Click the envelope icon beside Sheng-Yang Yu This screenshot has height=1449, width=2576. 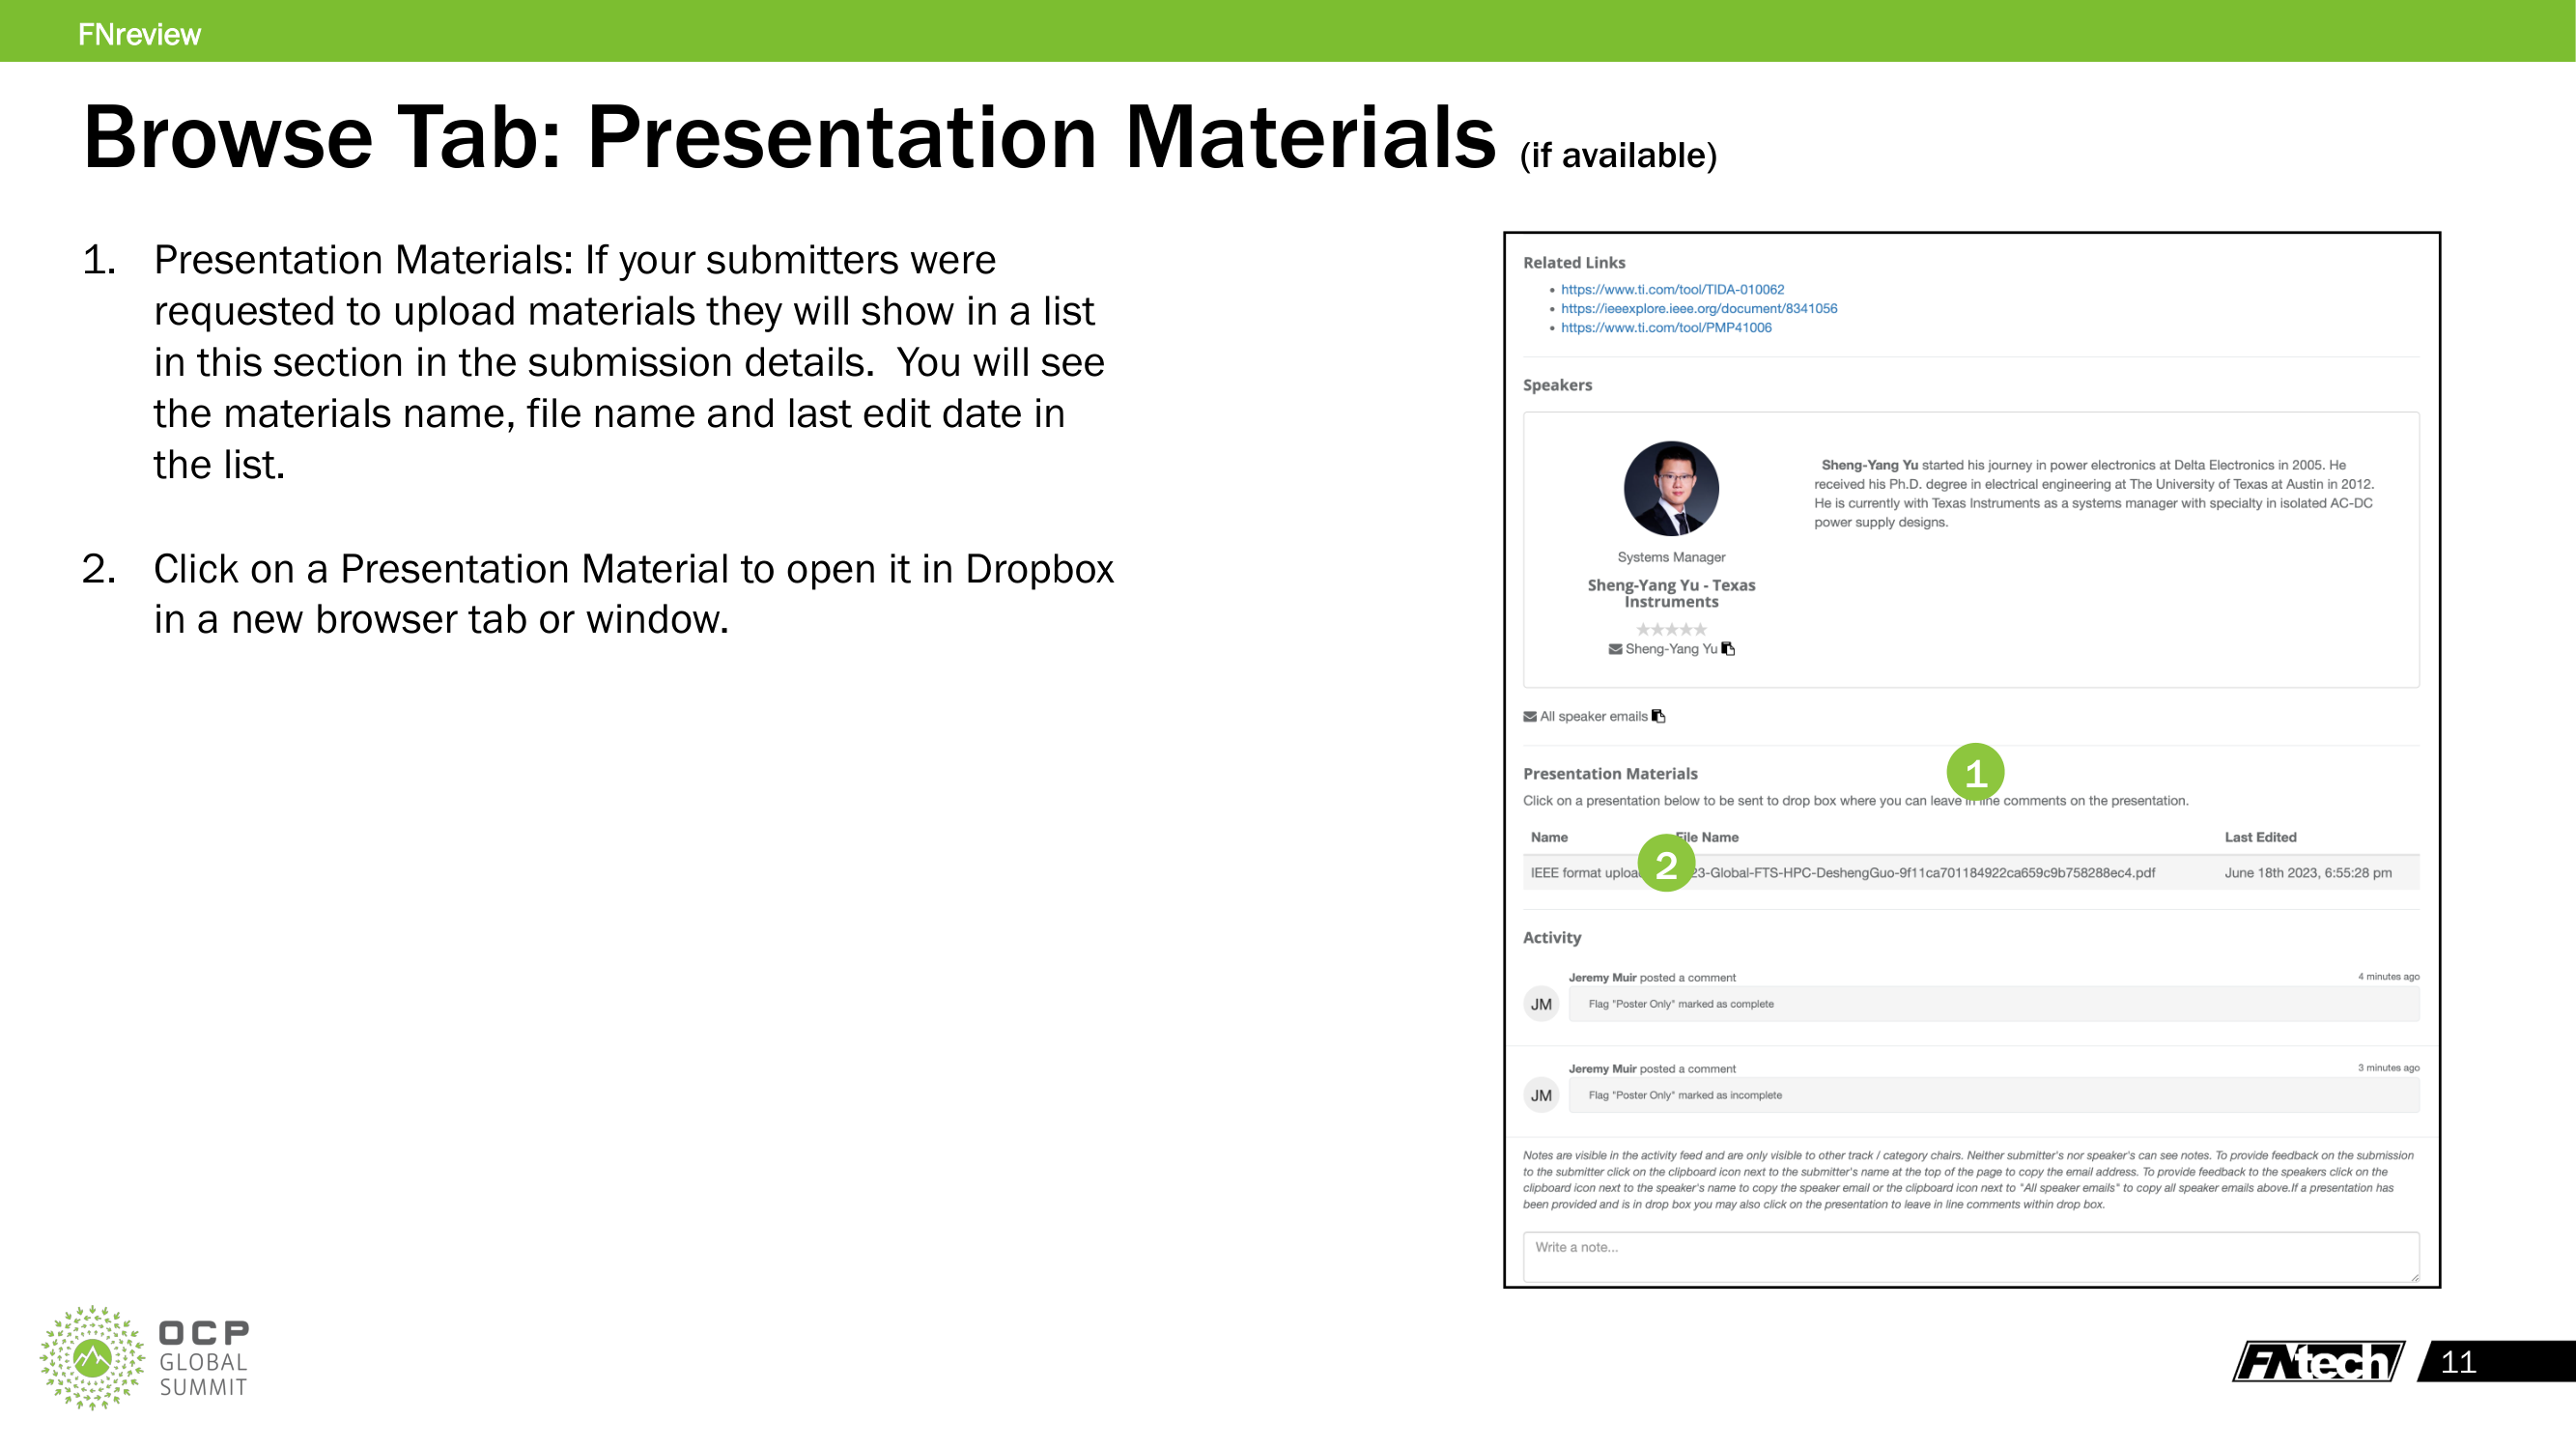coord(1616,649)
